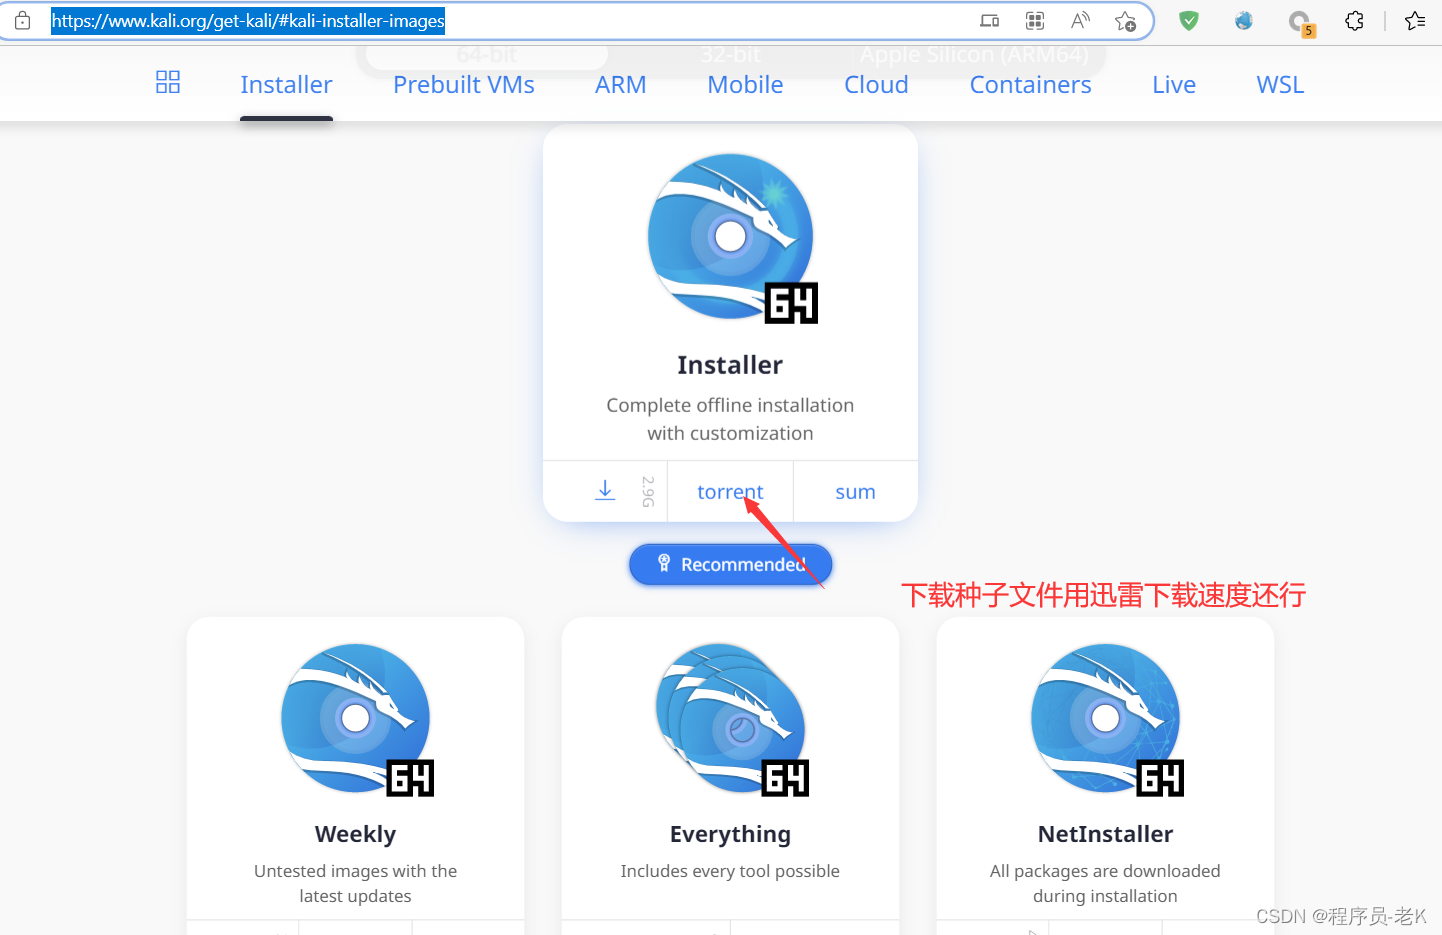Switch to Prebuilt VMs tab
The height and width of the screenshot is (935, 1442).
[464, 85]
